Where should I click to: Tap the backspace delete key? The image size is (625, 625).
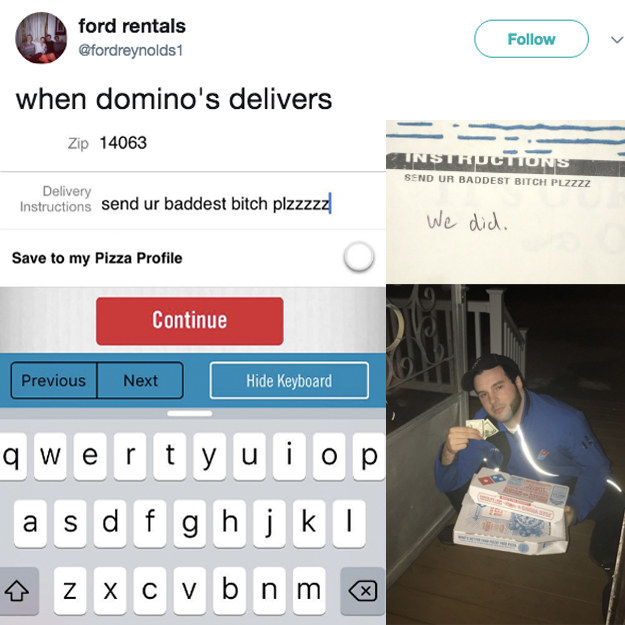click(x=363, y=591)
